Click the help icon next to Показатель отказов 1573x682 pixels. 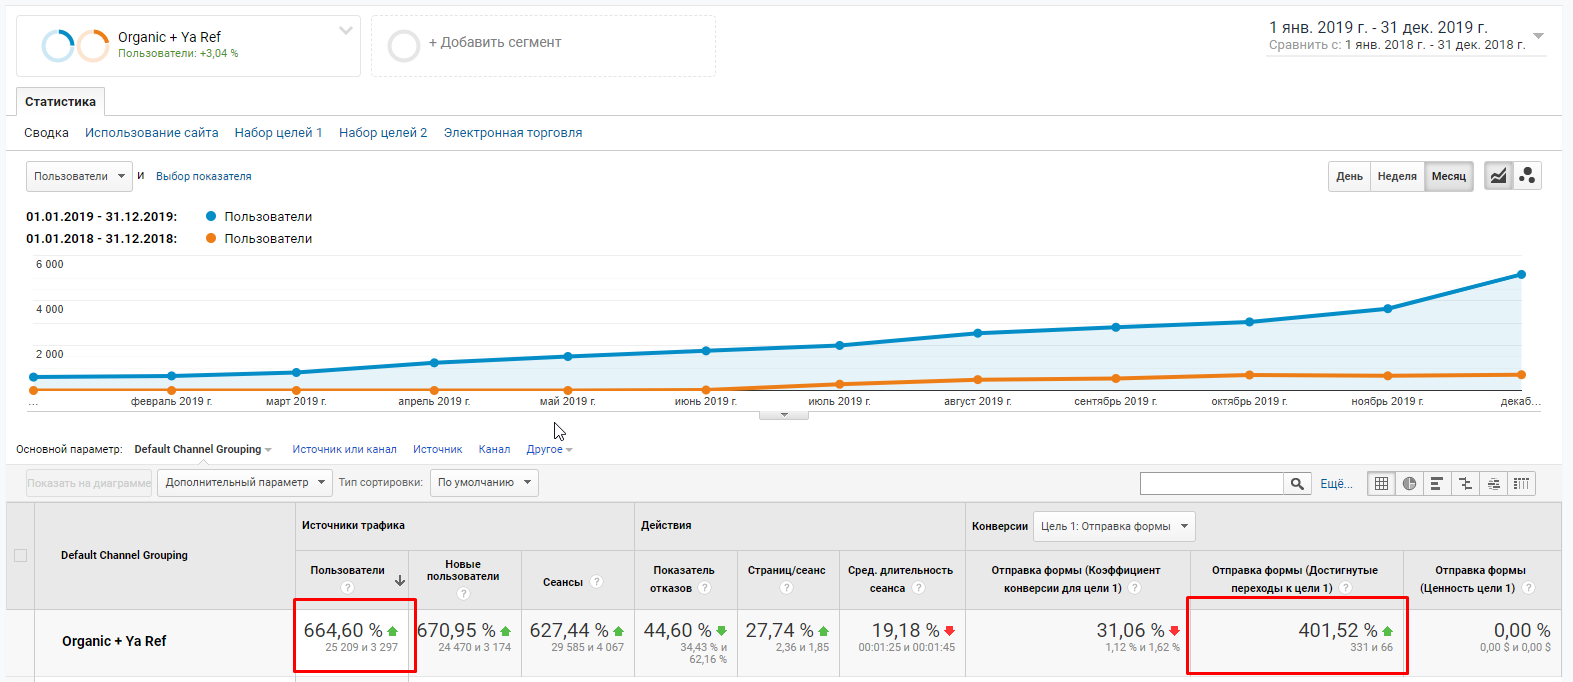tap(705, 588)
